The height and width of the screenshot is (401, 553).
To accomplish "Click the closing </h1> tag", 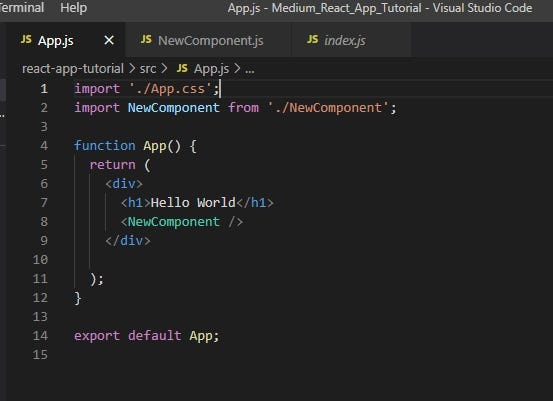I will [x=255, y=202].
